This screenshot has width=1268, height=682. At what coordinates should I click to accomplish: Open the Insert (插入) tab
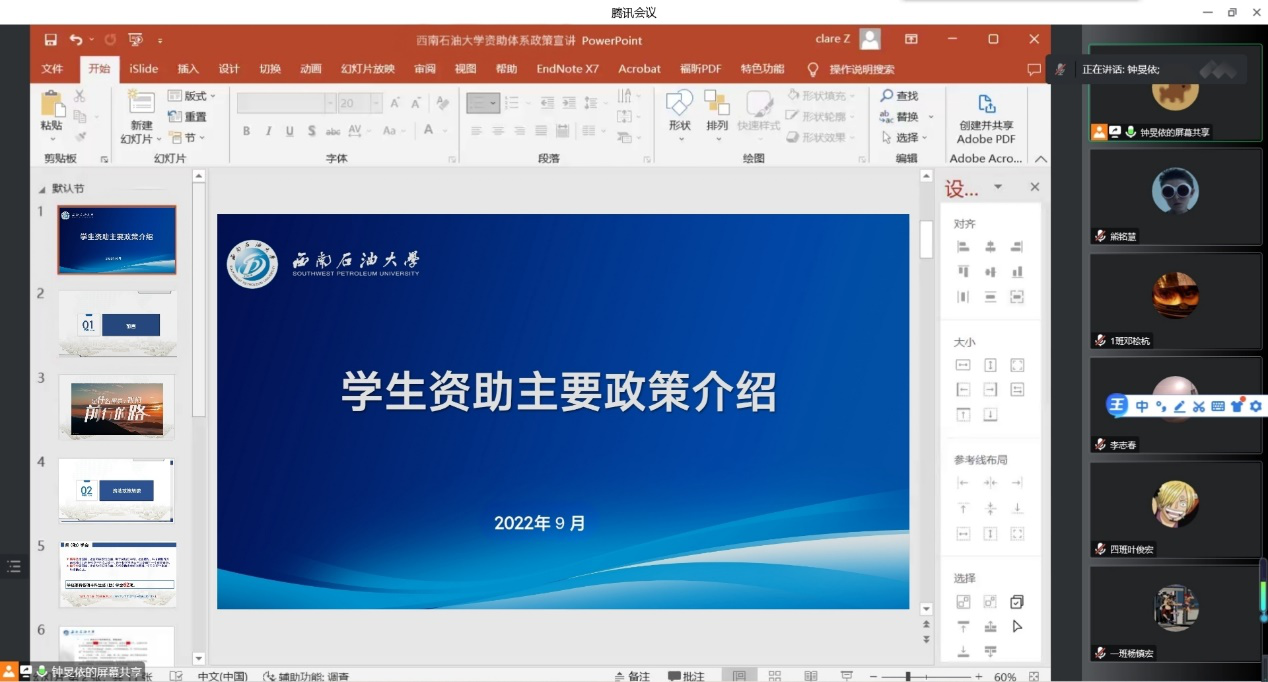pos(188,69)
